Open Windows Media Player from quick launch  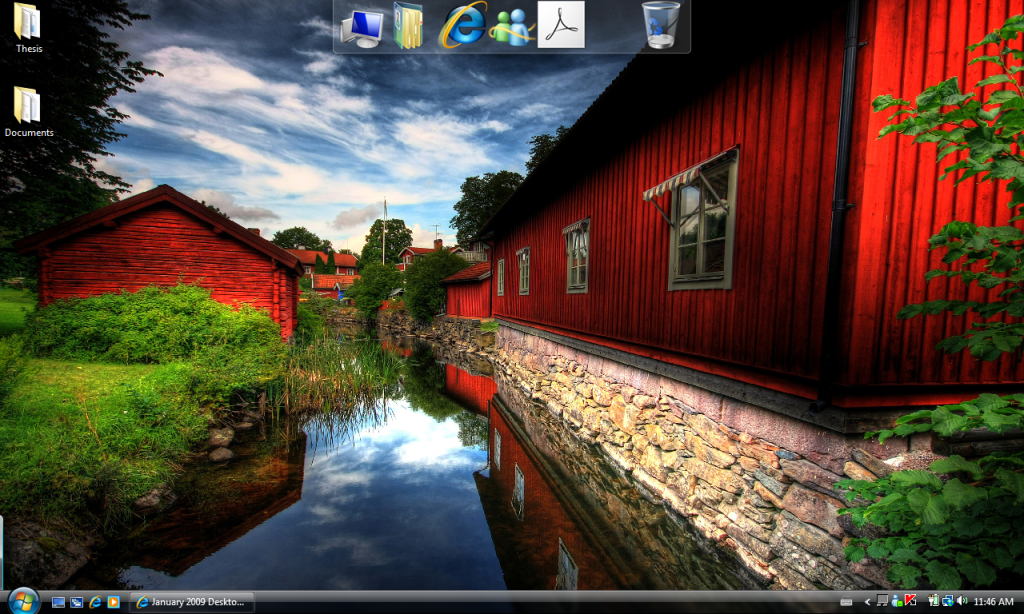[x=113, y=602]
